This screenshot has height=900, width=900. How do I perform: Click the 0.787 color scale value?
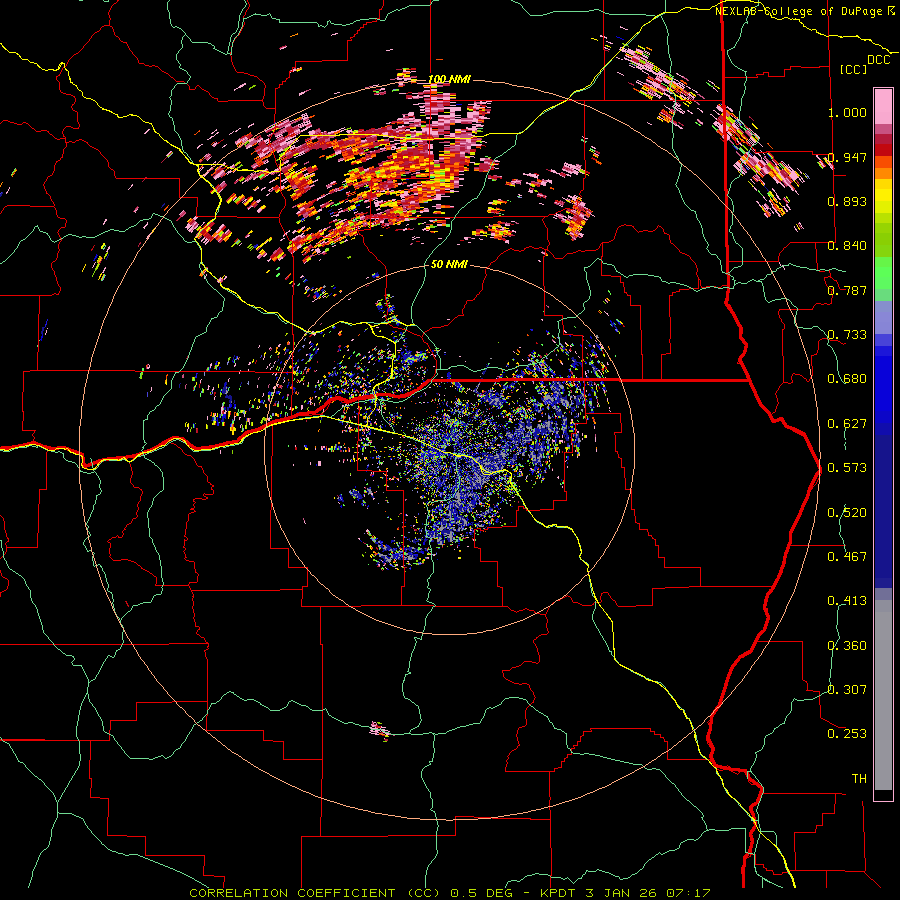(x=847, y=290)
